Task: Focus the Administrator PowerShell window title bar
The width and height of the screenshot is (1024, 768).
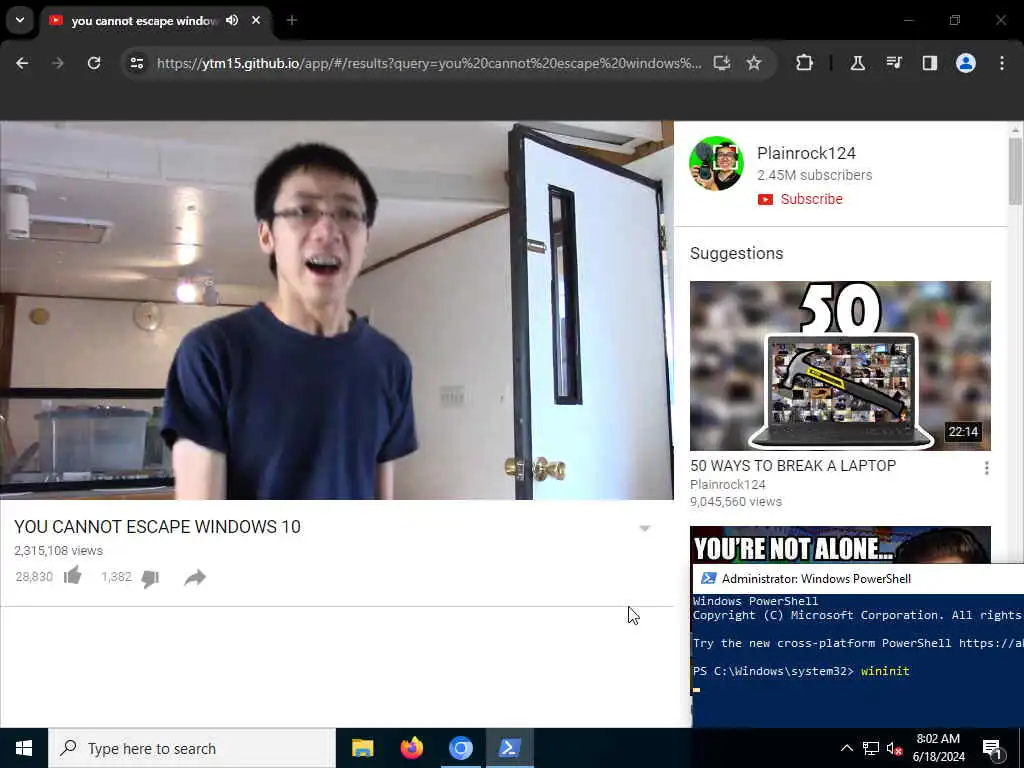Action: [858, 579]
